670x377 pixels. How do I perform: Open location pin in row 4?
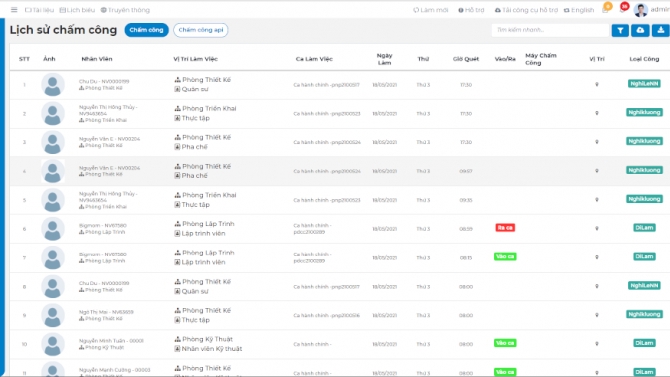[597, 171]
